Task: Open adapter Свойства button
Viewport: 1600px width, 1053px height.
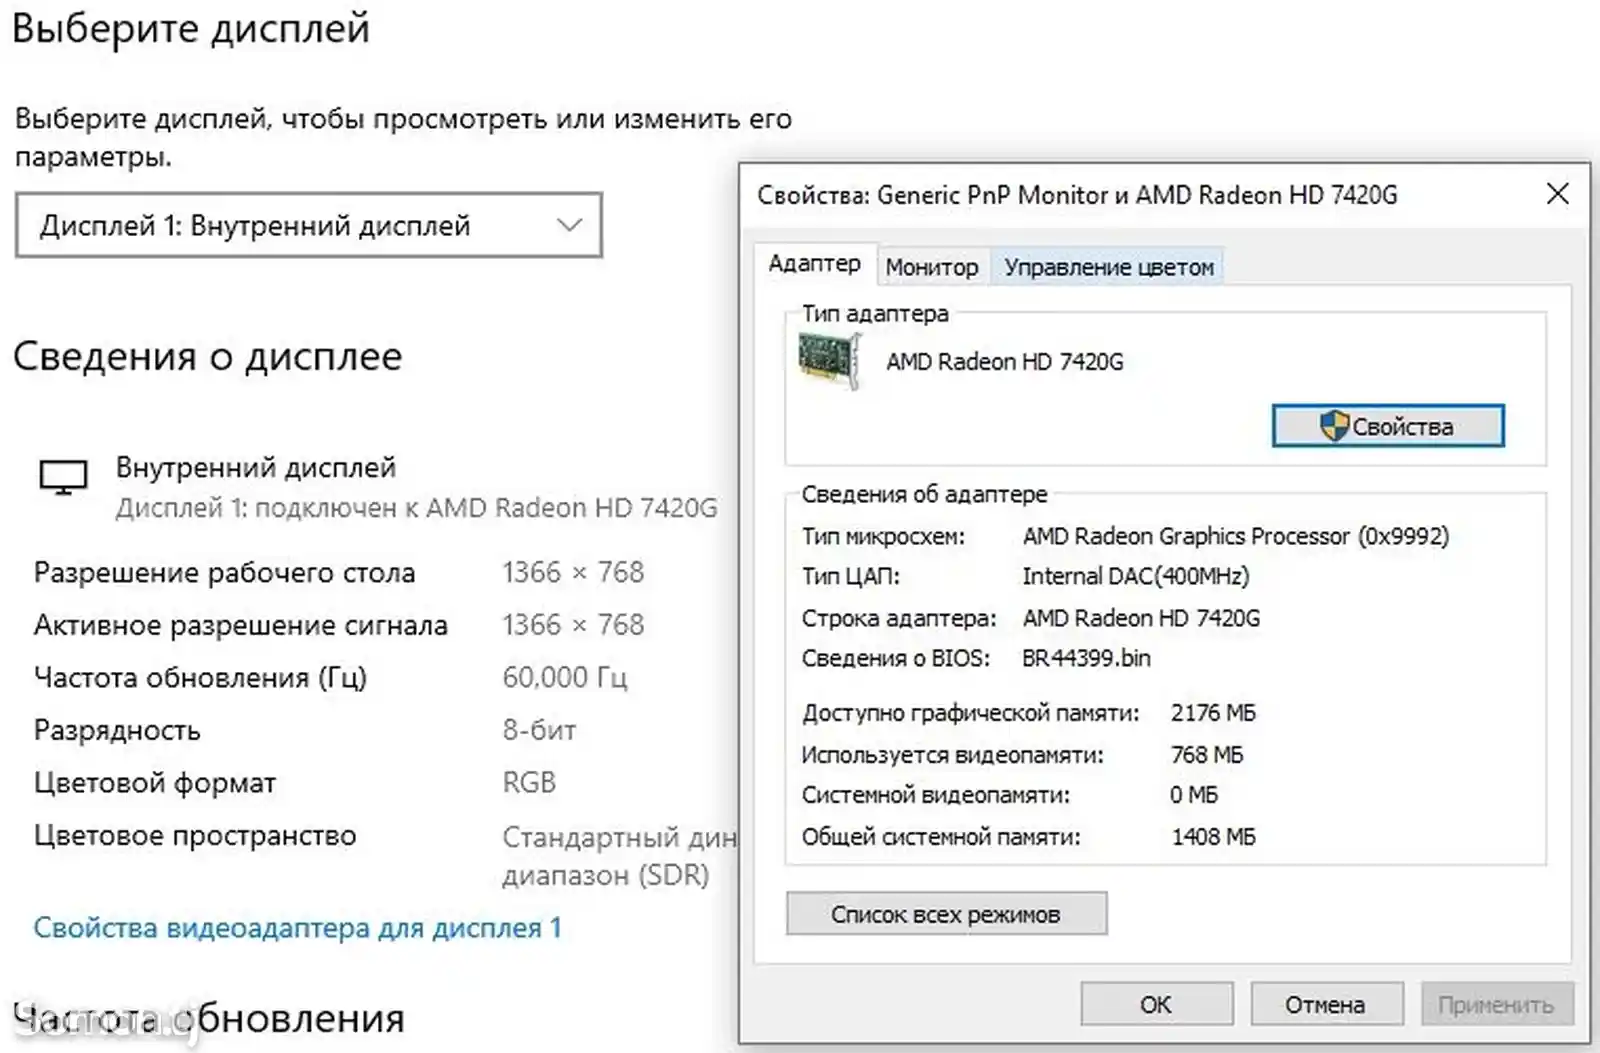Action: 1388,426
